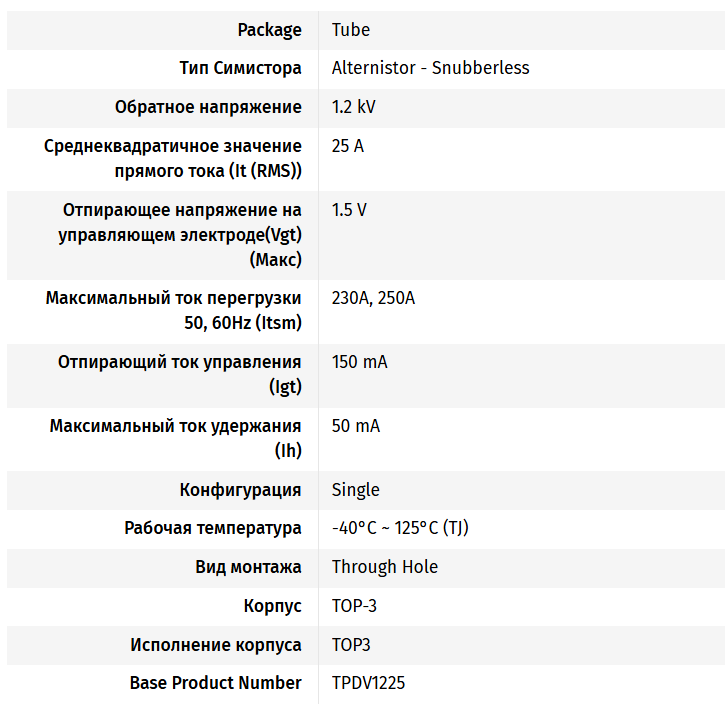Select the '-40°C ~ 125°C (TJ)' temperature value
Image resolution: width=725 pixels, height=709 pixels.
point(400,528)
